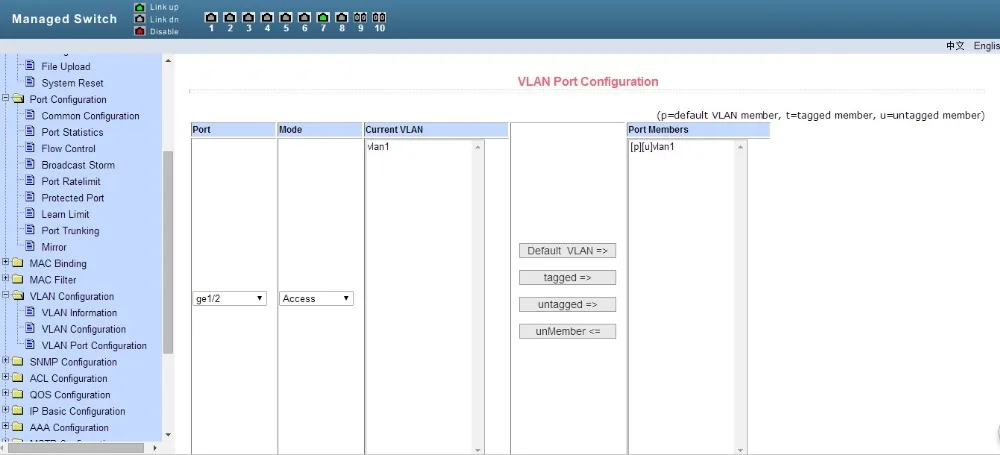Click port 6 status icon in header
This screenshot has height=455, width=1000.
coord(304,18)
